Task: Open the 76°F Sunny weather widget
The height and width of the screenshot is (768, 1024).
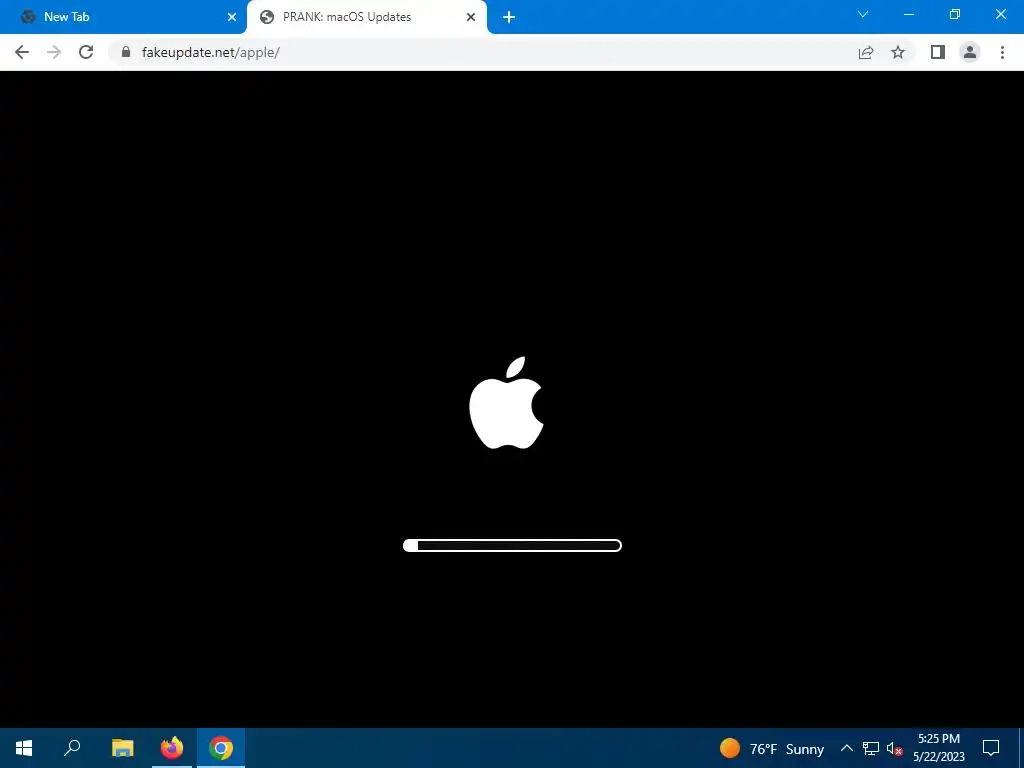Action: point(771,748)
